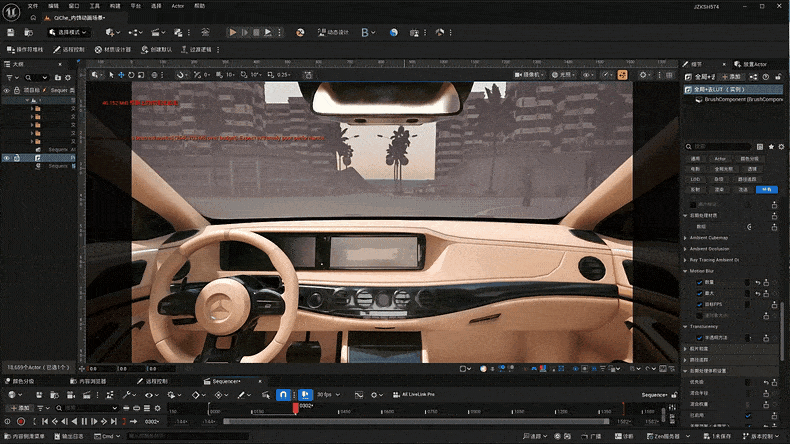Open the content browse icon next to save
The width and height of the screenshot is (790, 444).
29,32
